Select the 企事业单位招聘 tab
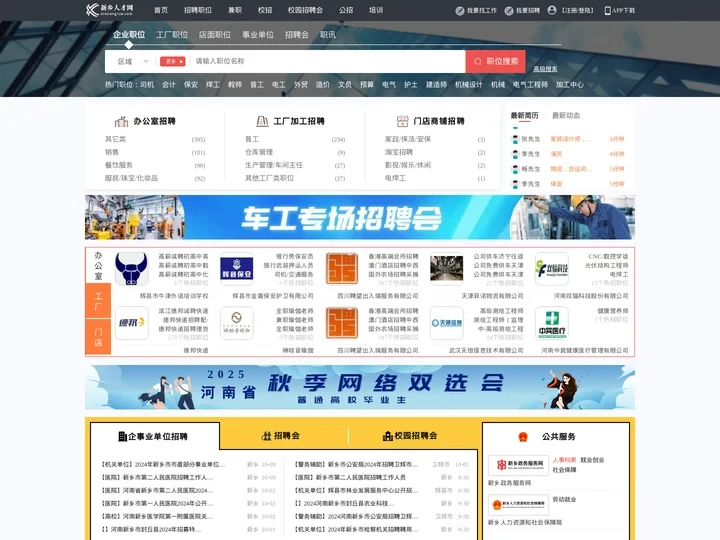Screen dimensions: 720x540 pyautogui.click(x=153, y=436)
